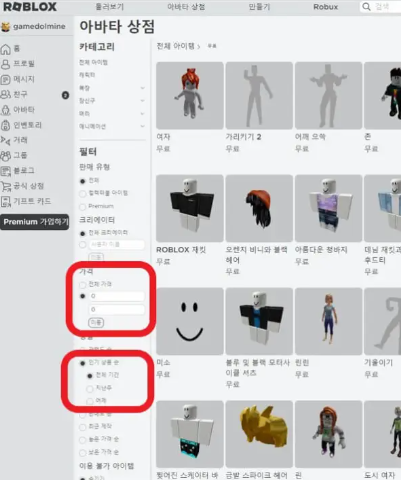Open the blue and black motorcycle shirt thumbnail
This screenshot has height=480, width=401.
[259, 321]
